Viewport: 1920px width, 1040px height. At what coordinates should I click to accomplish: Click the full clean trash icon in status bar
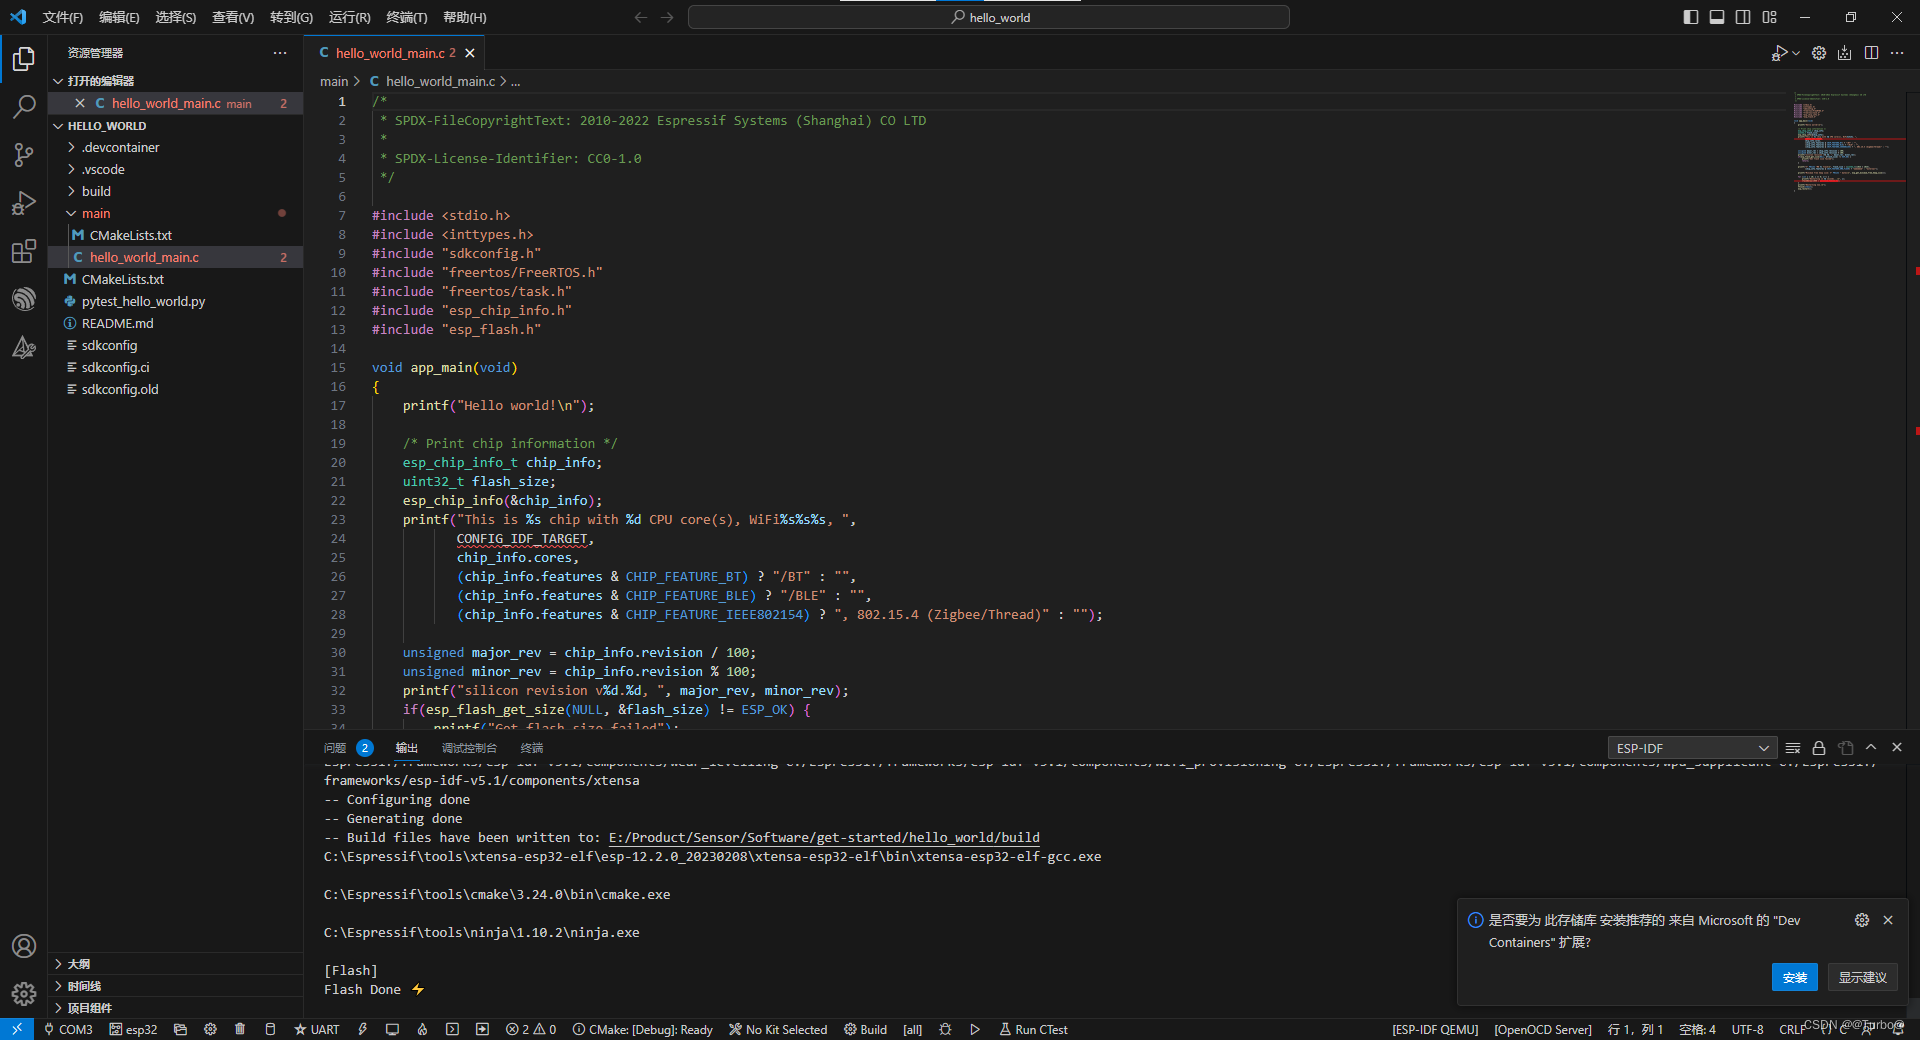[x=240, y=1029]
